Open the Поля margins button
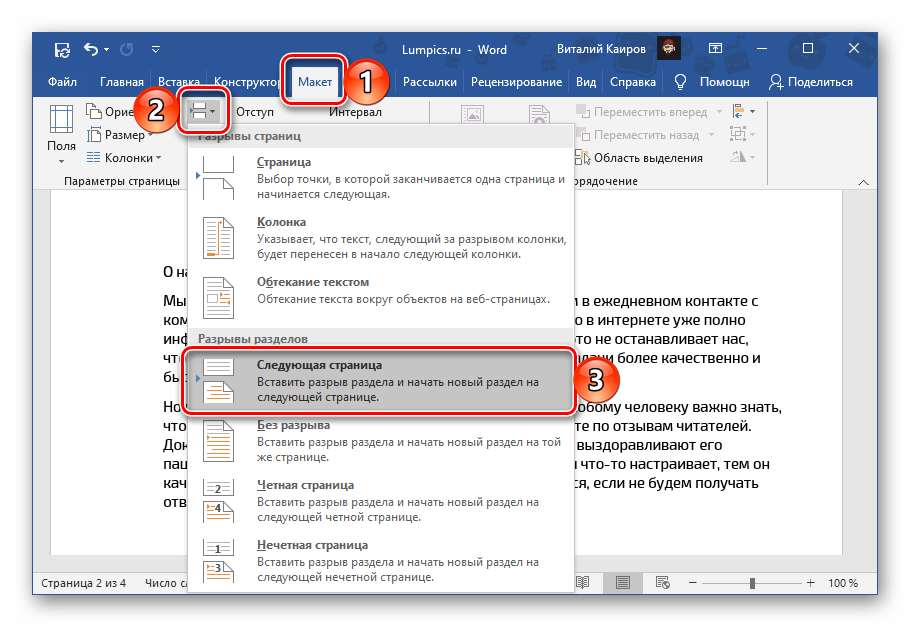 coord(62,134)
